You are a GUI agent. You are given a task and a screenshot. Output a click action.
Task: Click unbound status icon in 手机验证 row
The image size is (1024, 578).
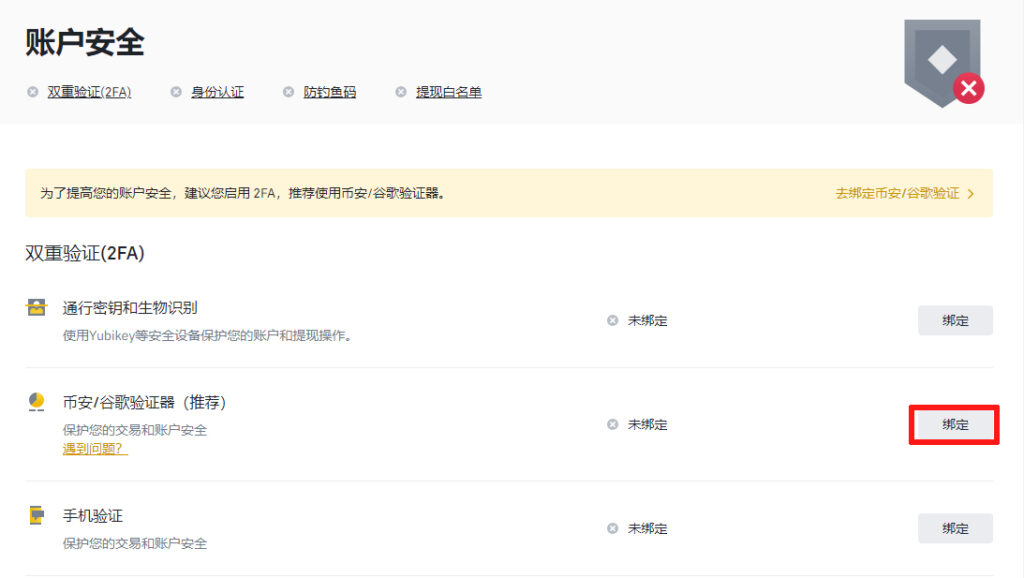[613, 528]
